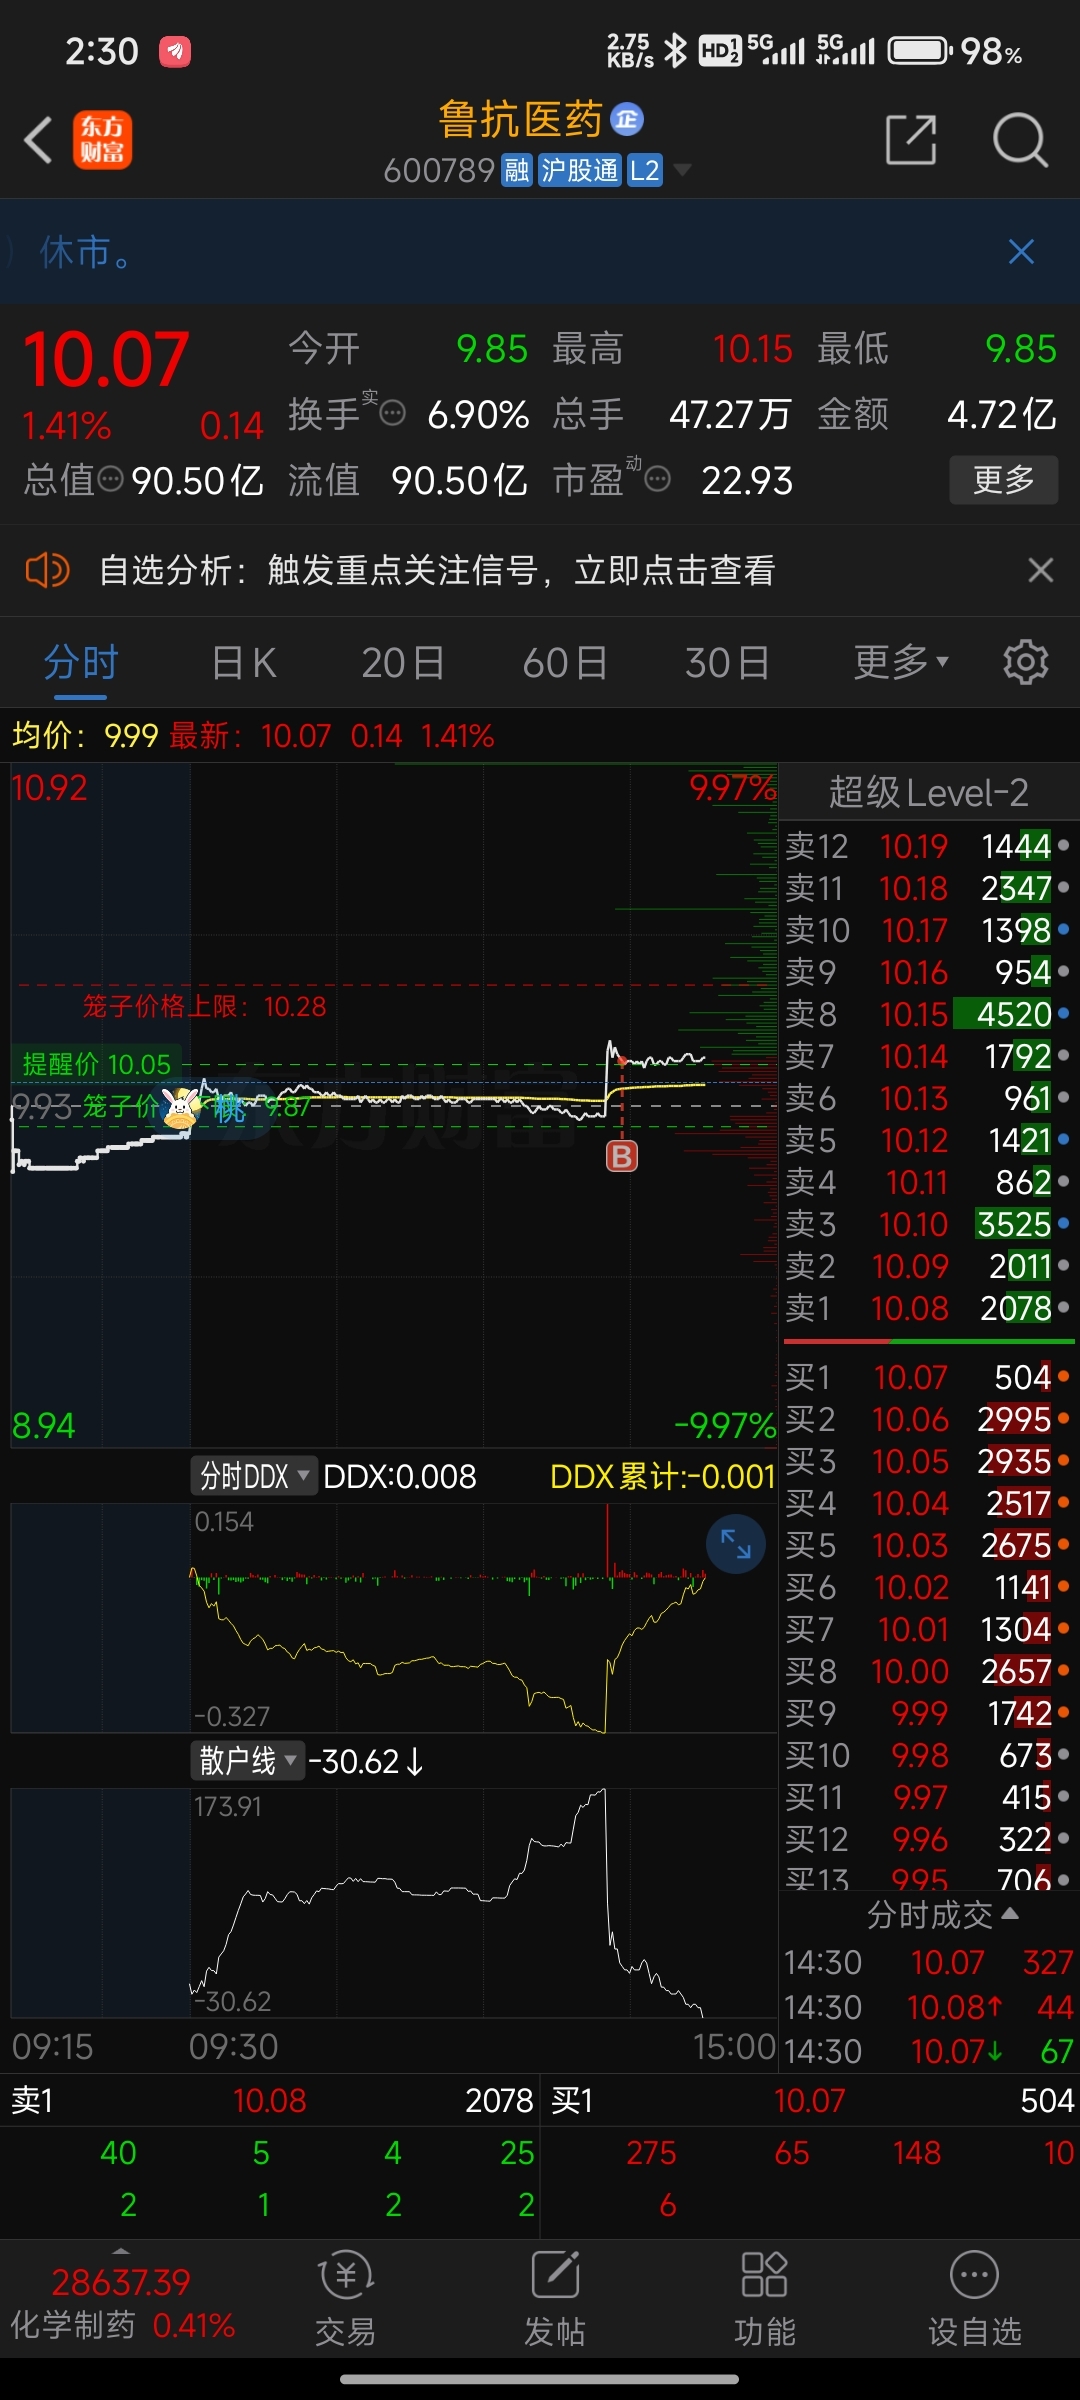The height and width of the screenshot is (2400, 1080).
Task: Tap the blue dot beside 卖10 row
Action: [1063, 930]
